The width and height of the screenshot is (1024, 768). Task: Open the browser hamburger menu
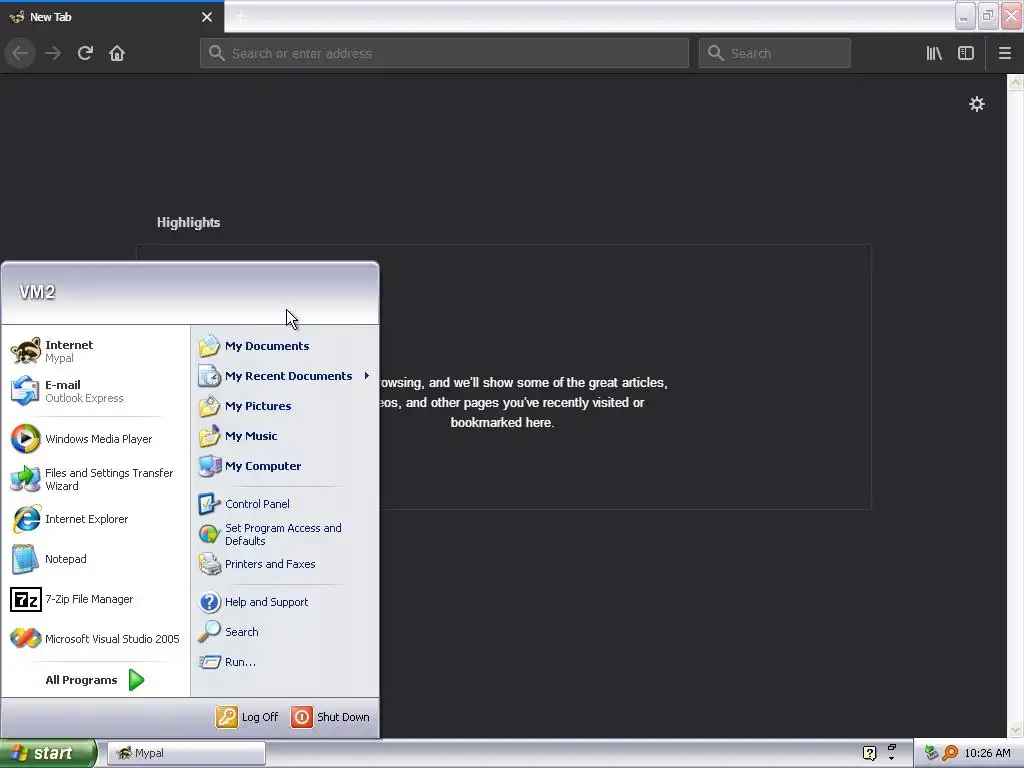pyautogui.click(x=1004, y=53)
